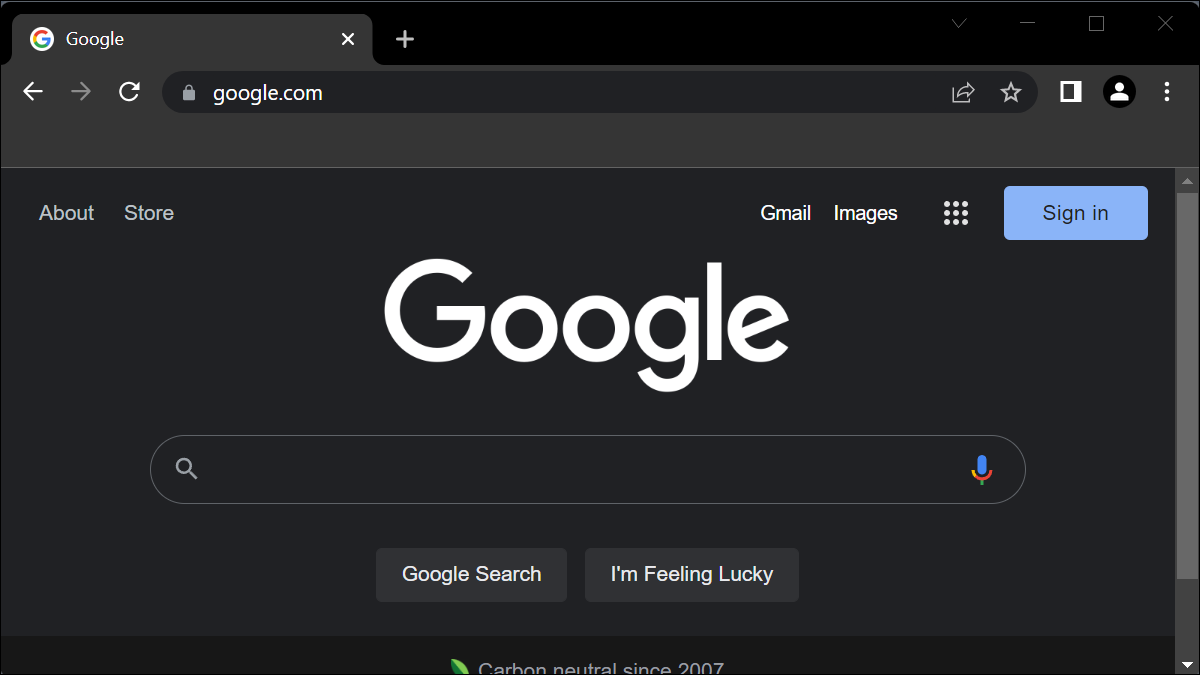The height and width of the screenshot is (675, 1200).
Task: Open a new tab with the plus button
Action: tap(404, 39)
